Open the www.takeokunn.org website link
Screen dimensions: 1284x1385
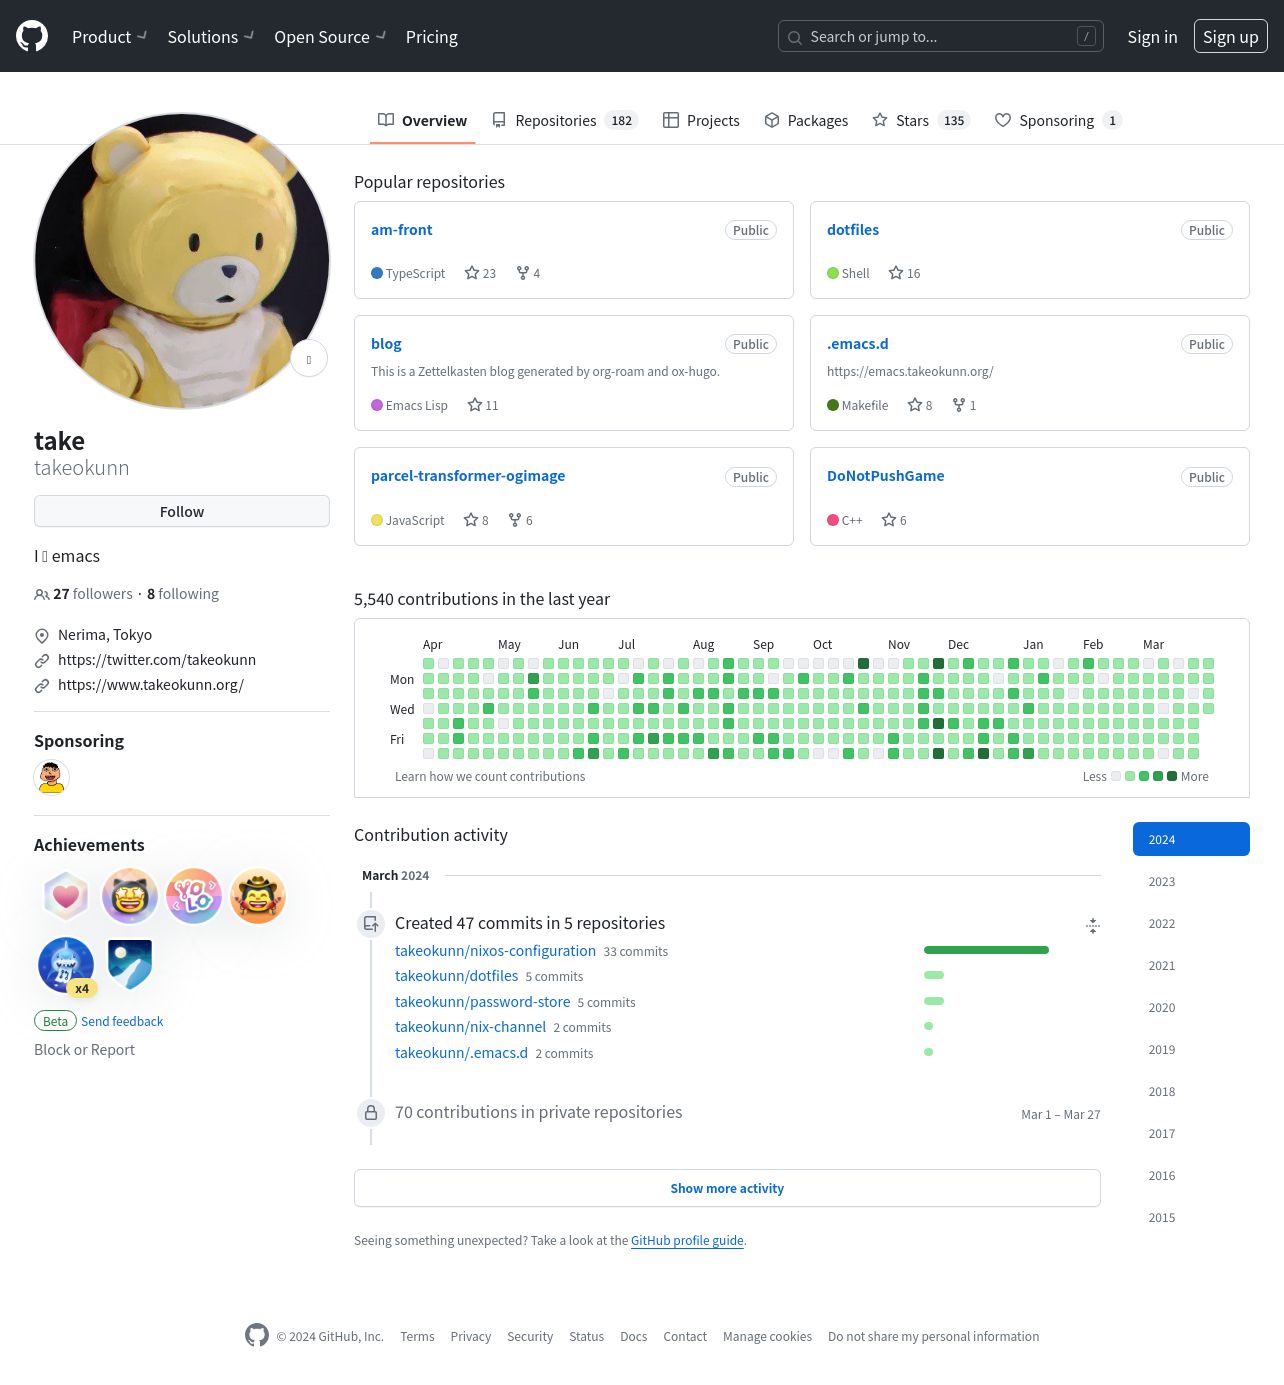coord(151,685)
